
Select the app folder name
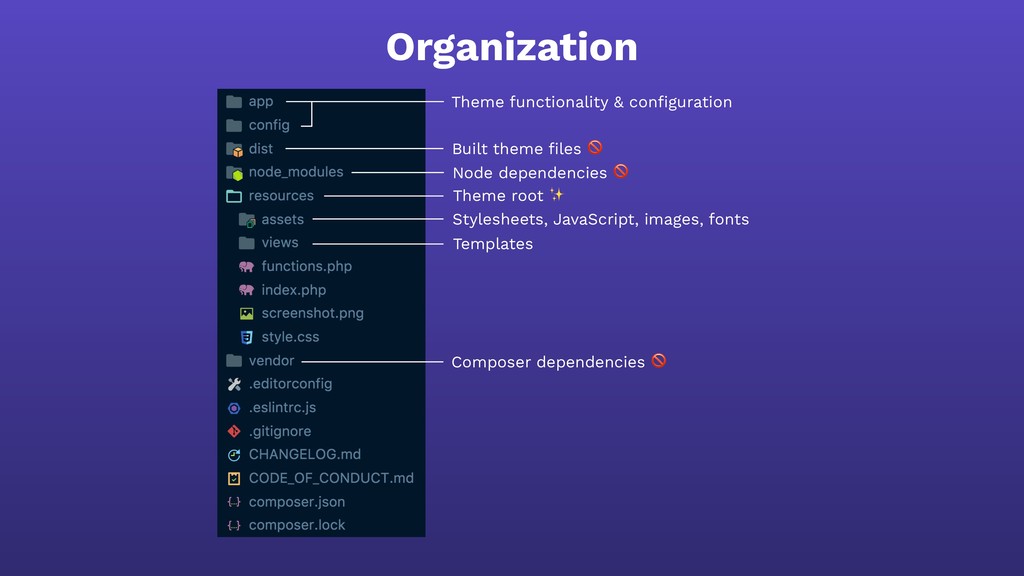tap(261, 102)
